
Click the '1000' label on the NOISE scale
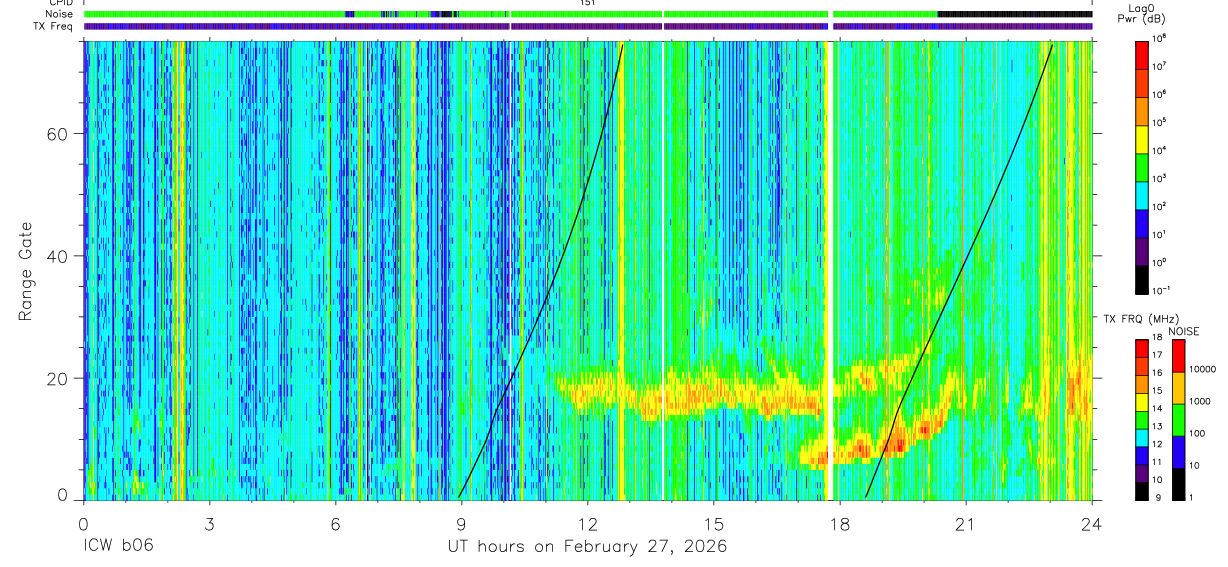click(x=1202, y=401)
